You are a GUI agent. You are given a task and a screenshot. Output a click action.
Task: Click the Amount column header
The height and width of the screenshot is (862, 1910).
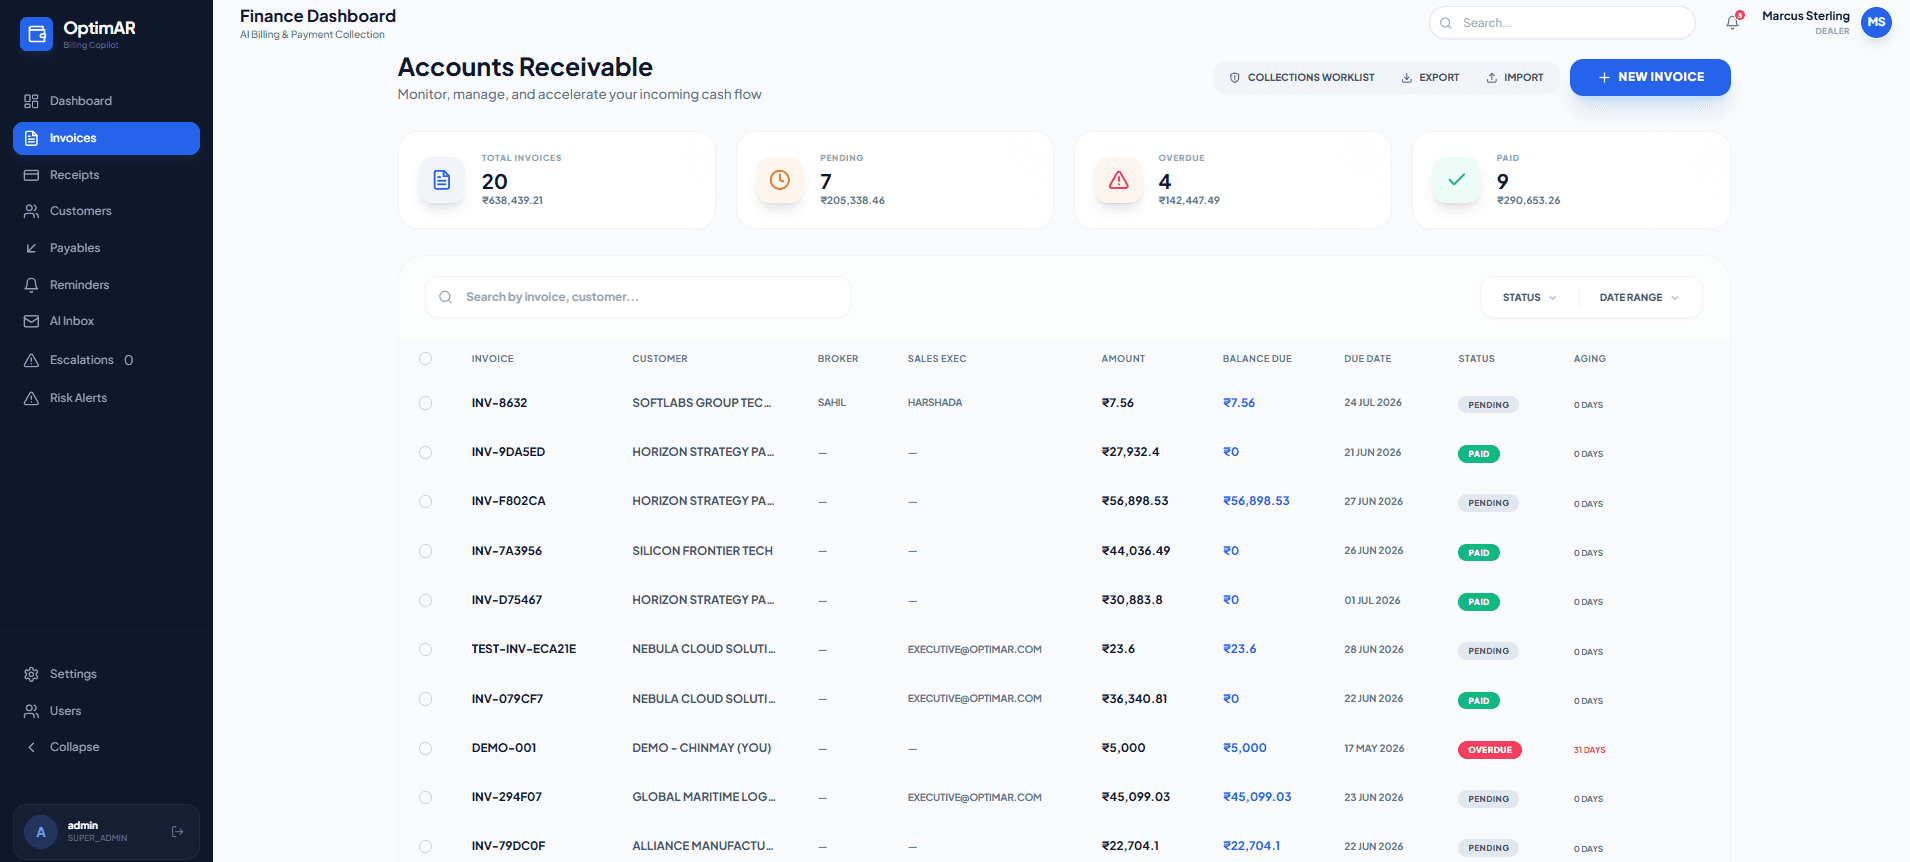click(1123, 359)
